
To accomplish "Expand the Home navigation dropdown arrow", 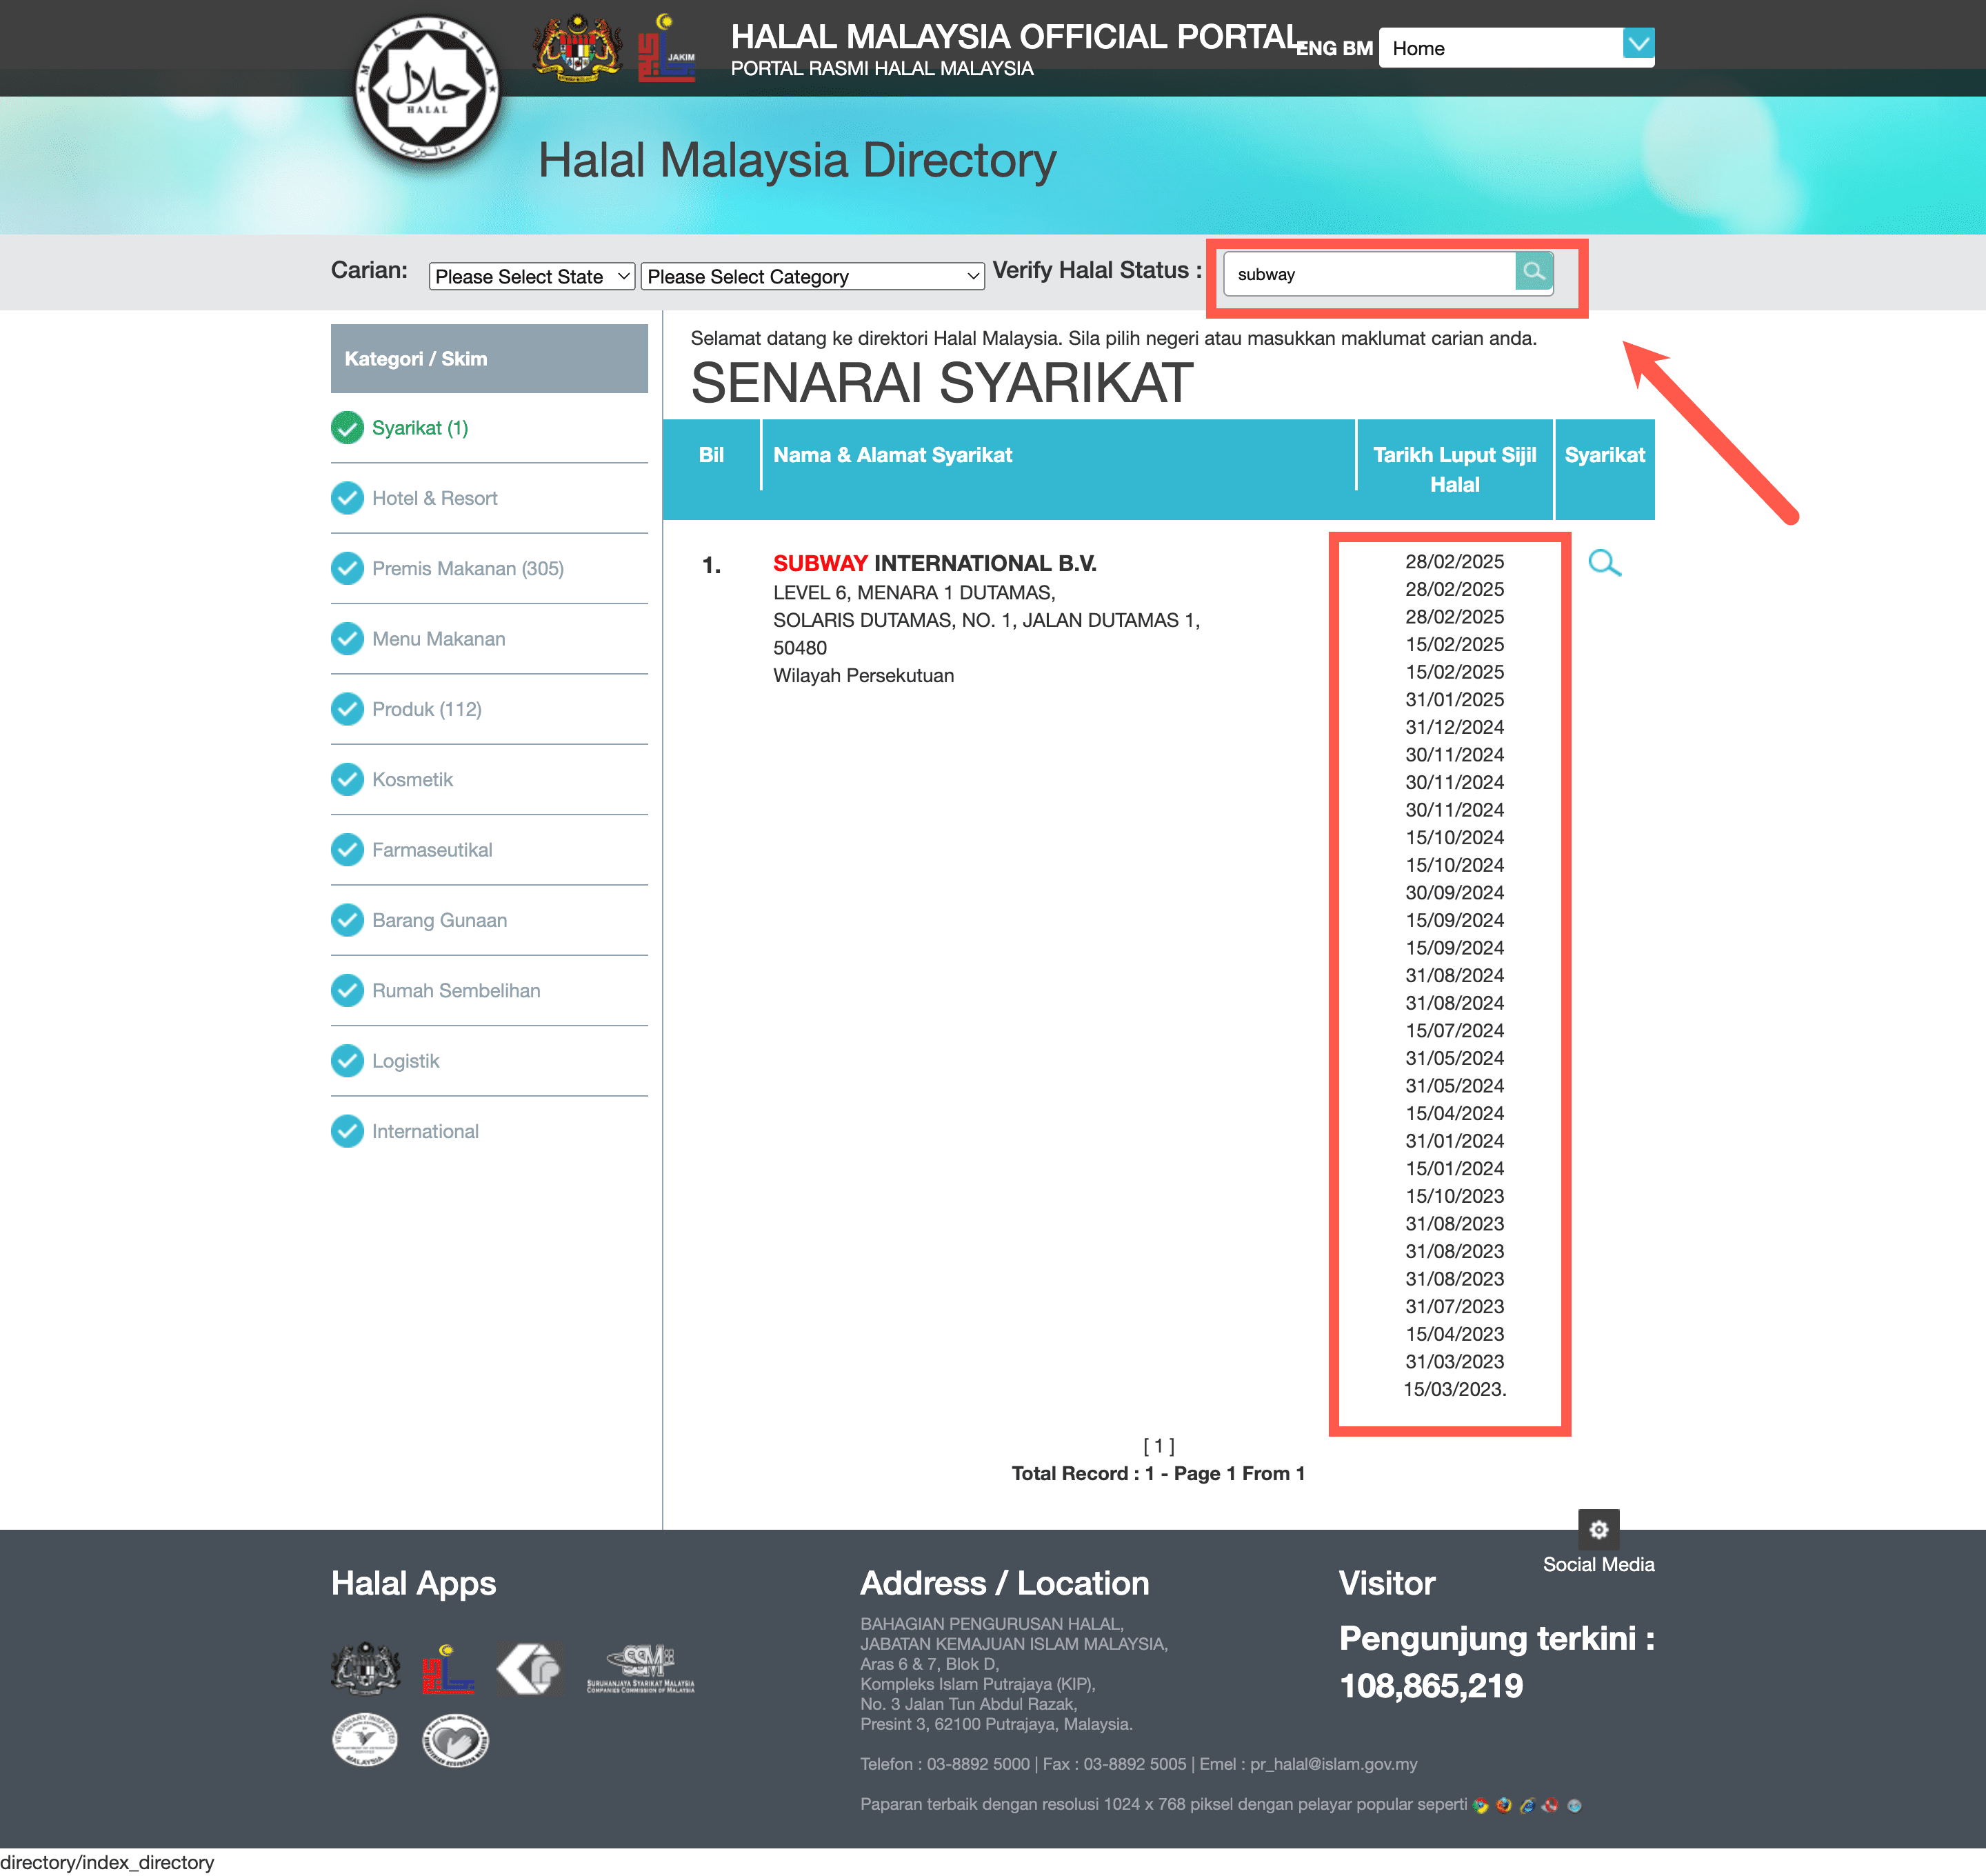I will 1638,44.
